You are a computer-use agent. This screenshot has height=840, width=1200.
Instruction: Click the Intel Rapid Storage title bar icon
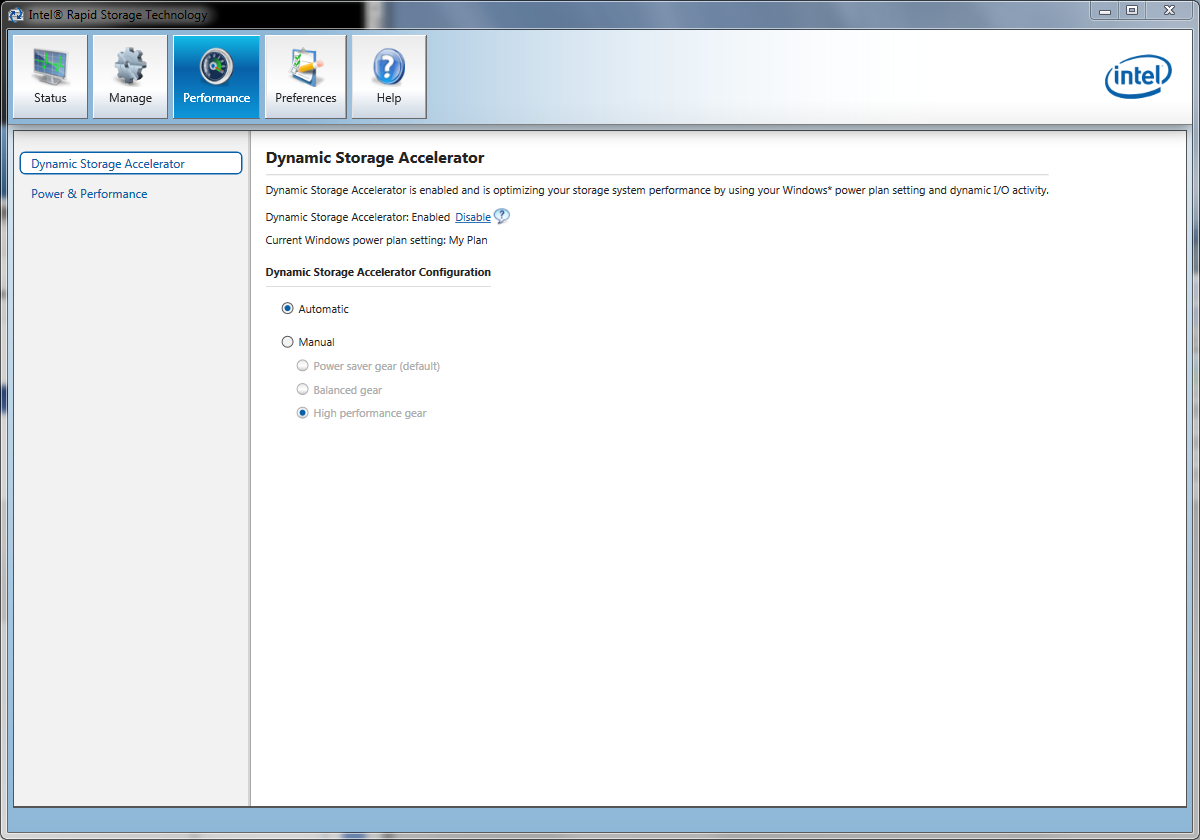point(16,14)
